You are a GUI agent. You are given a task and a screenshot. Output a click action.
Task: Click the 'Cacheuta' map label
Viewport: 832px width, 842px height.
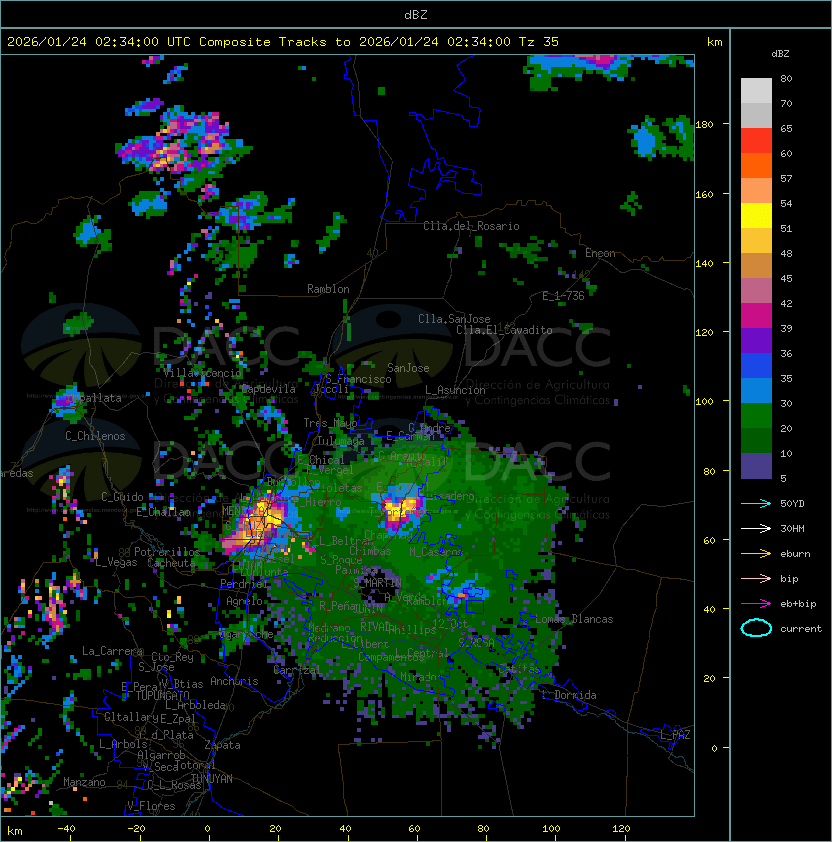tap(171, 563)
